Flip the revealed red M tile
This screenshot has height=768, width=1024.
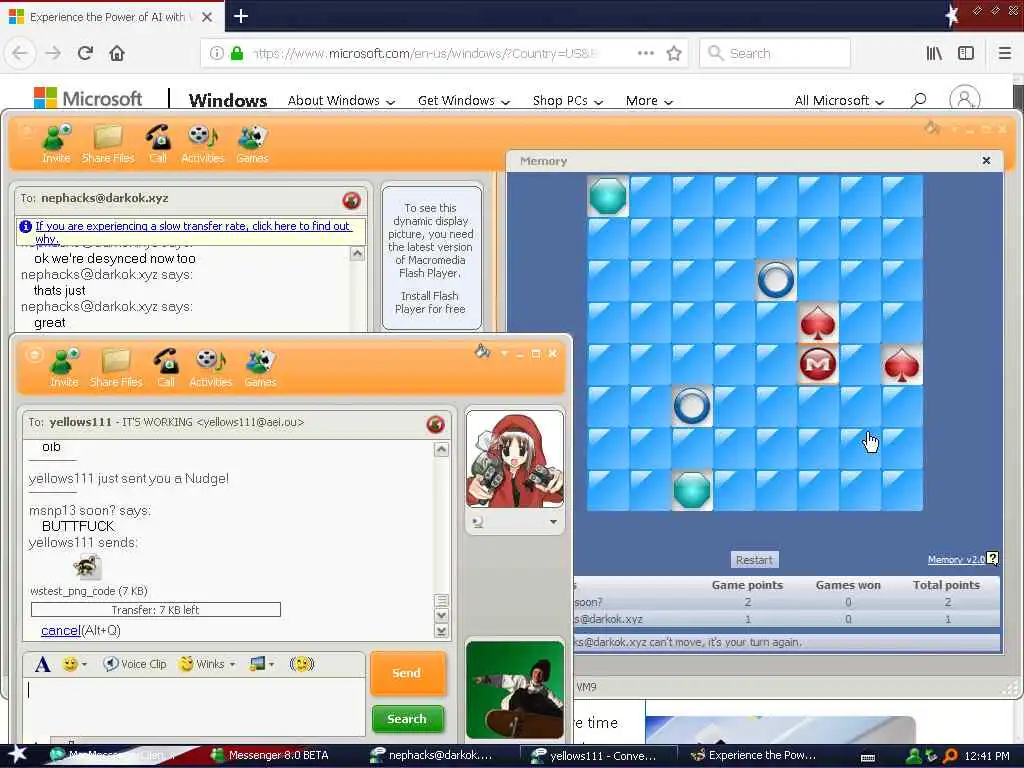pyautogui.click(x=818, y=364)
